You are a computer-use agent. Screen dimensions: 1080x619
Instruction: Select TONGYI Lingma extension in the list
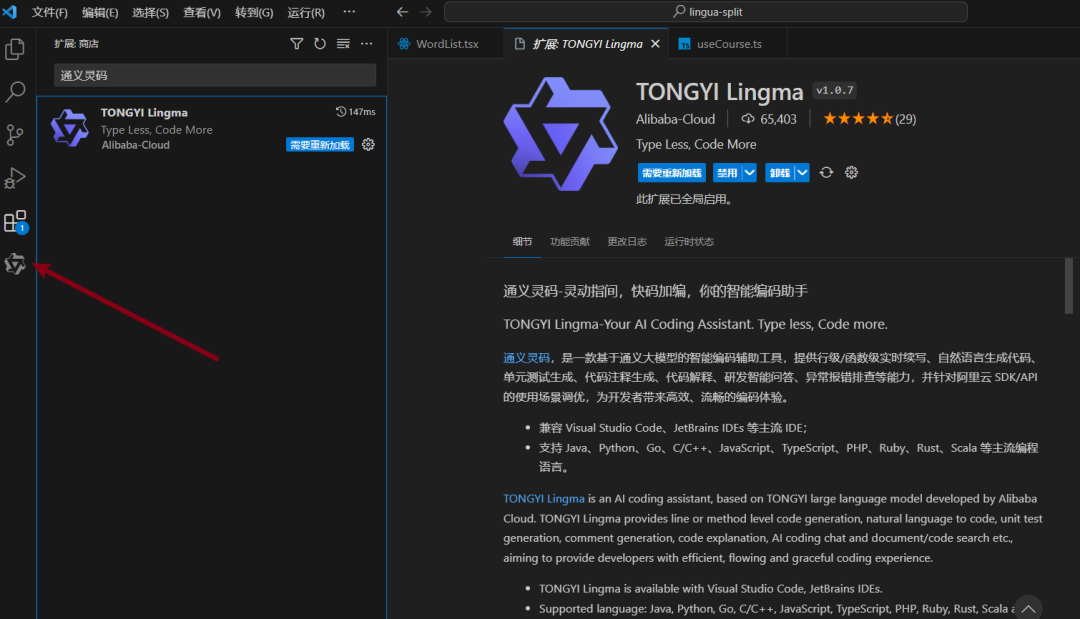[211, 128]
